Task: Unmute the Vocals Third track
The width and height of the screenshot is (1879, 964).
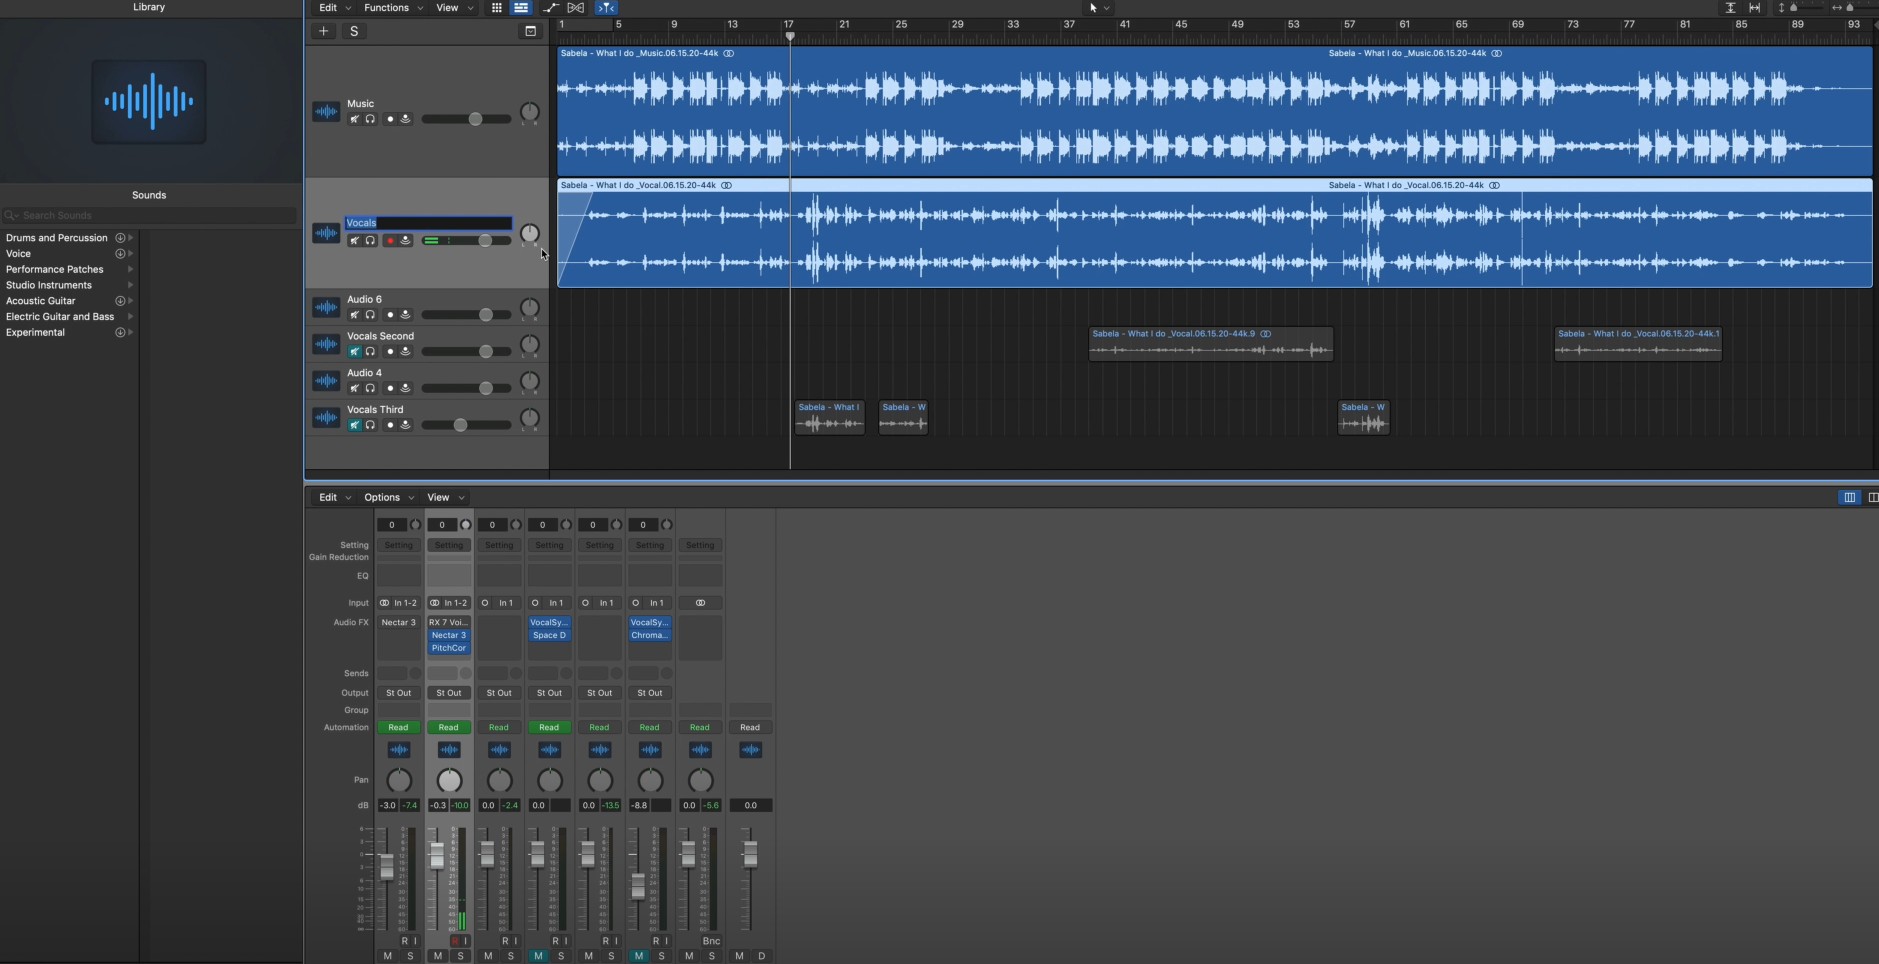Action: tap(354, 425)
